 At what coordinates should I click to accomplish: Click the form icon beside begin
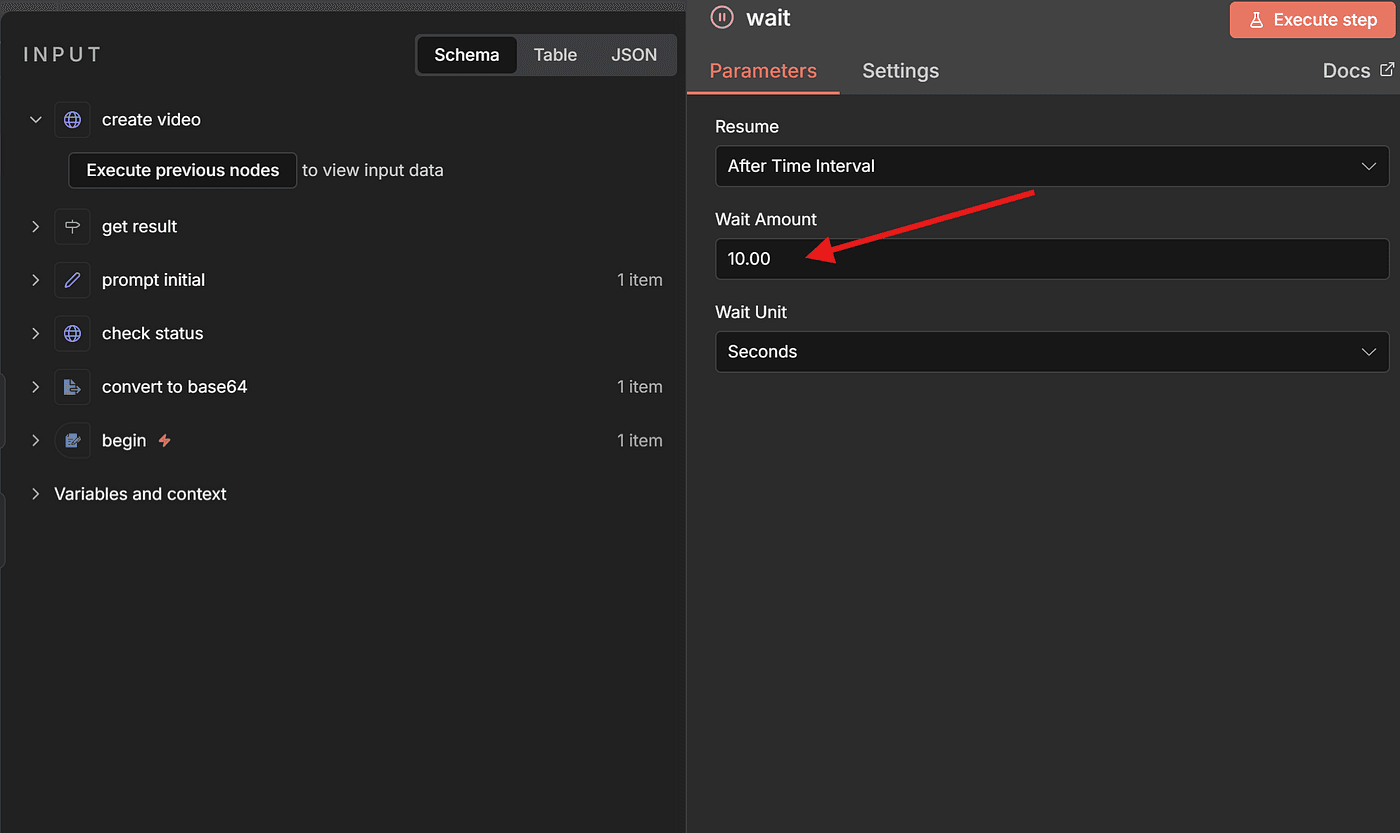tap(72, 441)
